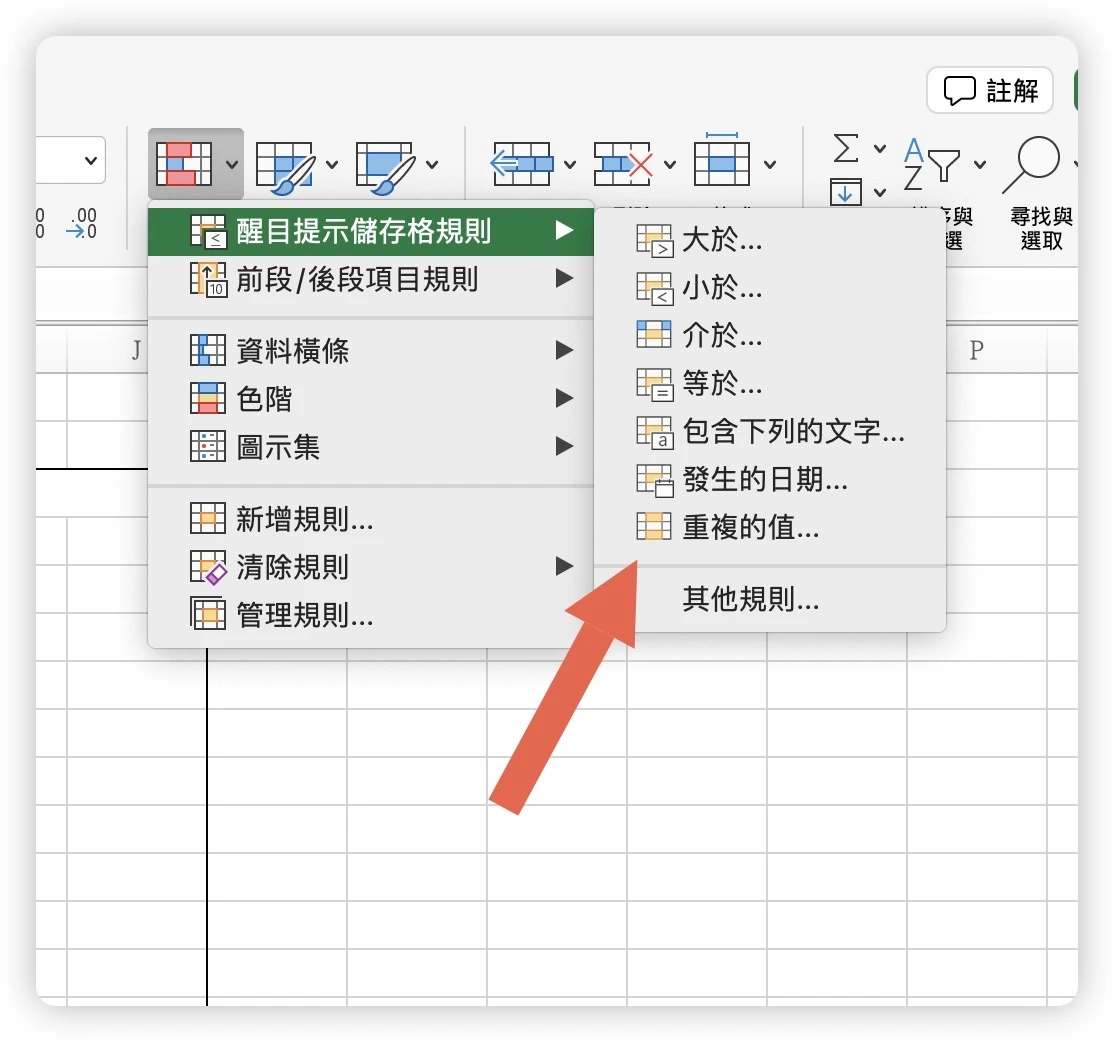Open the 資料橫條 submenu

pyautogui.click(x=371, y=350)
